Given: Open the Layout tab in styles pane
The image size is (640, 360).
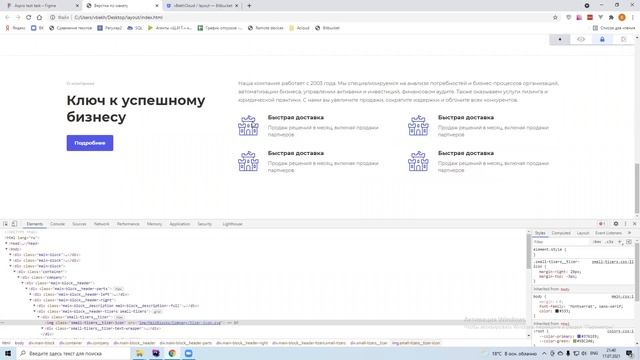Looking at the screenshot, I should 583,233.
